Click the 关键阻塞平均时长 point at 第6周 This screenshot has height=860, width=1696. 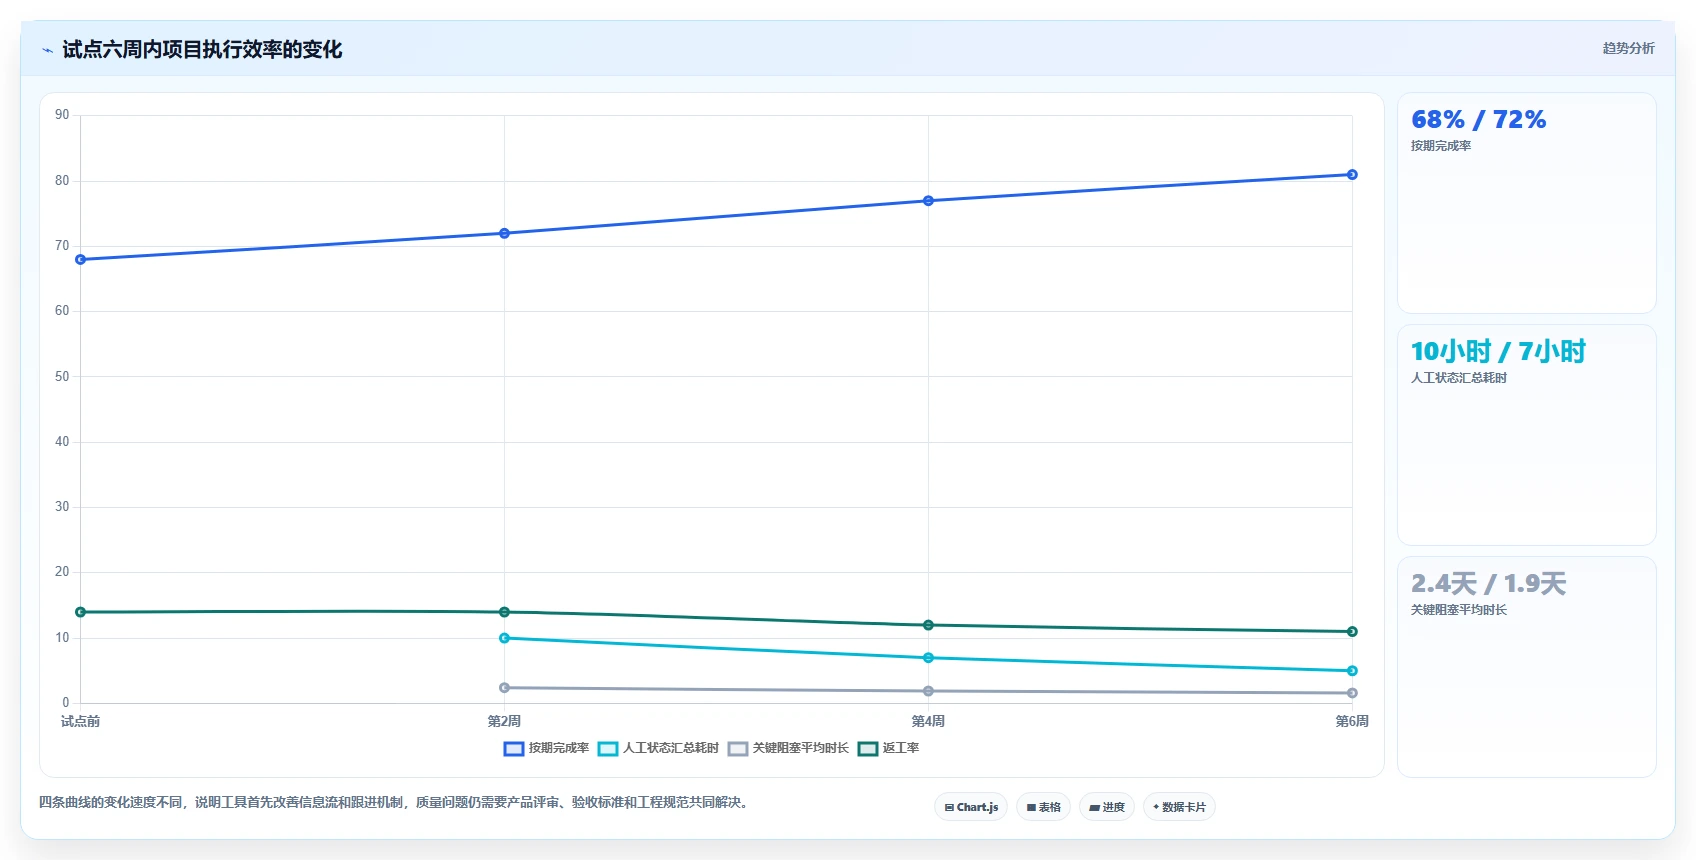click(x=1352, y=693)
